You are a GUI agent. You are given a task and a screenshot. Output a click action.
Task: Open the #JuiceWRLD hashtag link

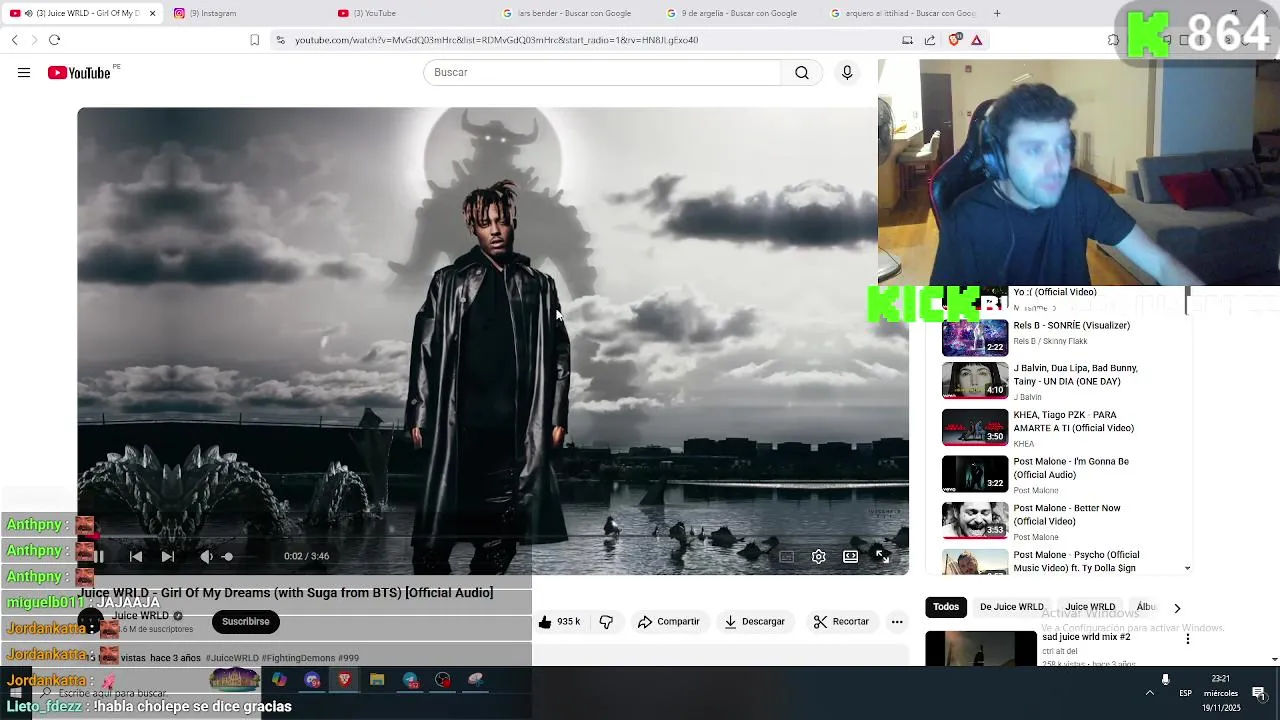click(232, 658)
